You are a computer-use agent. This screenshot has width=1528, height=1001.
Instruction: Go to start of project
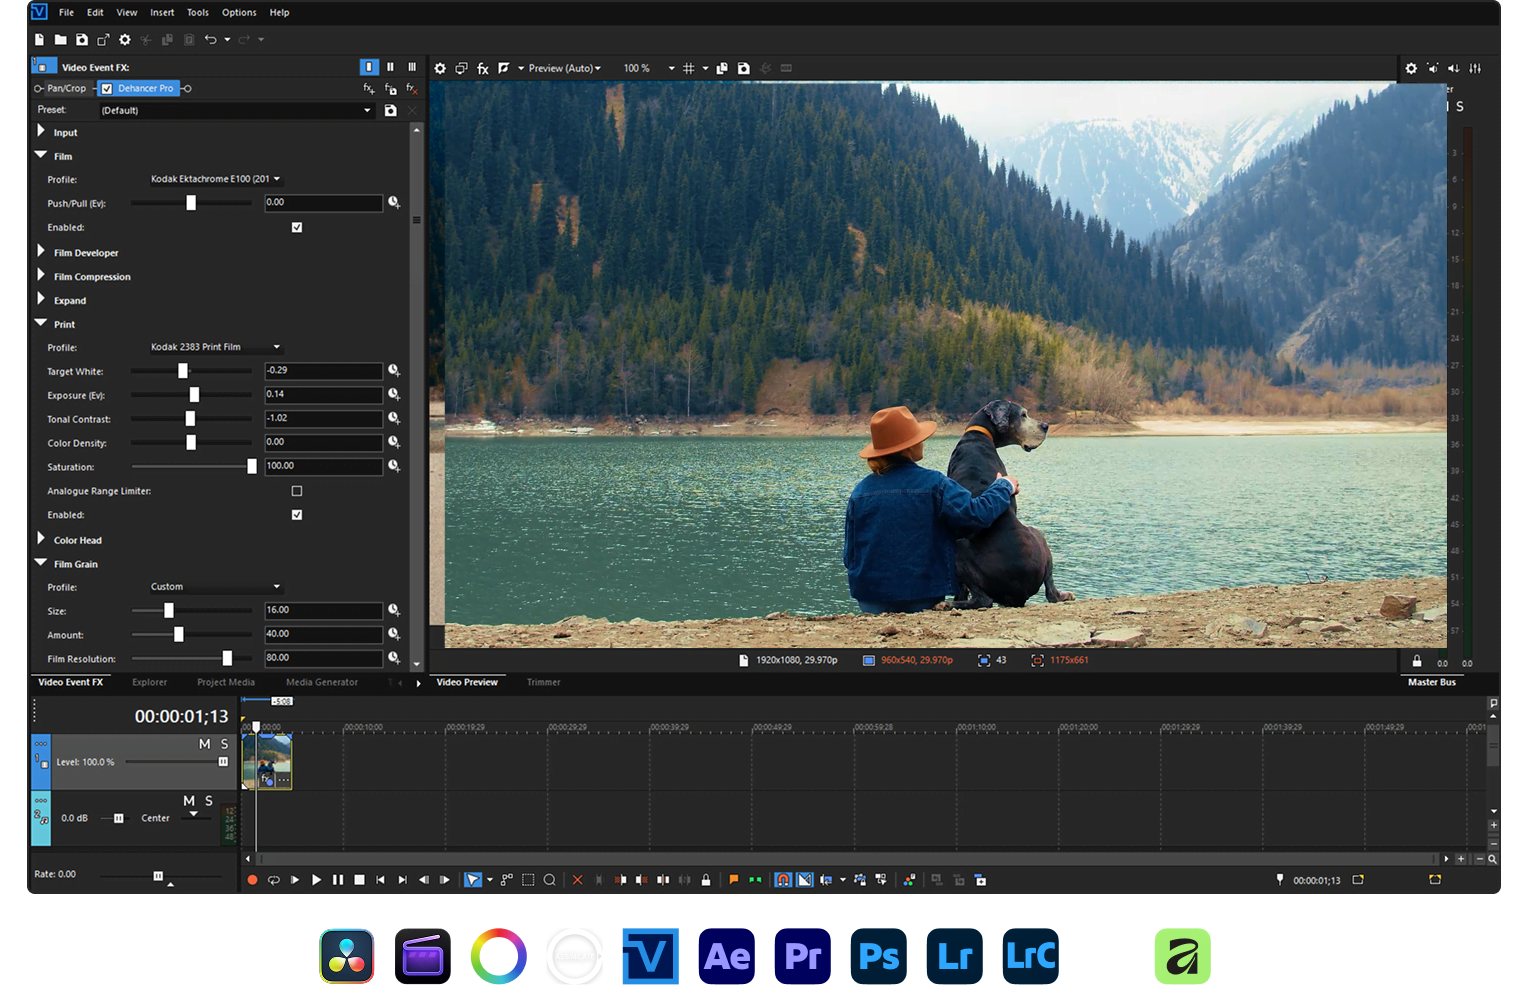click(x=381, y=880)
